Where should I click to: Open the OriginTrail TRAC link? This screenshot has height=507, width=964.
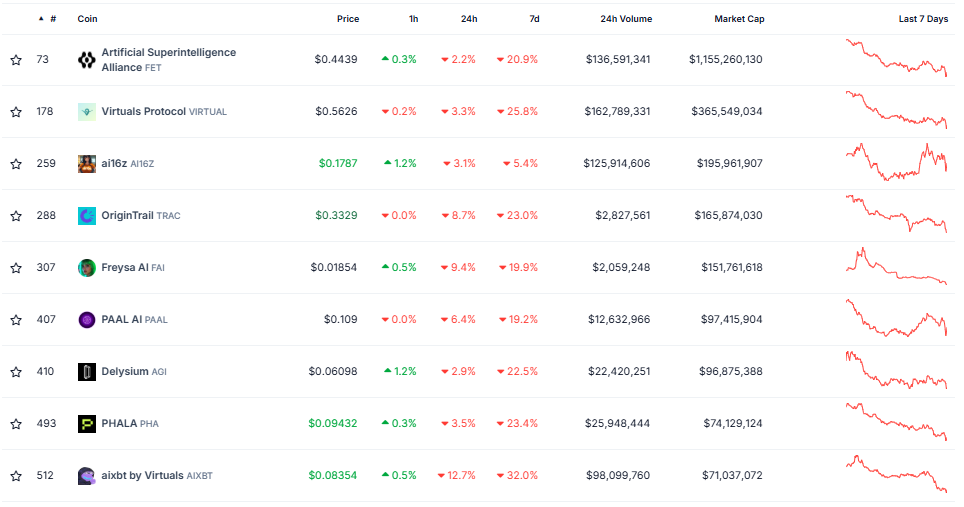click(x=141, y=216)
